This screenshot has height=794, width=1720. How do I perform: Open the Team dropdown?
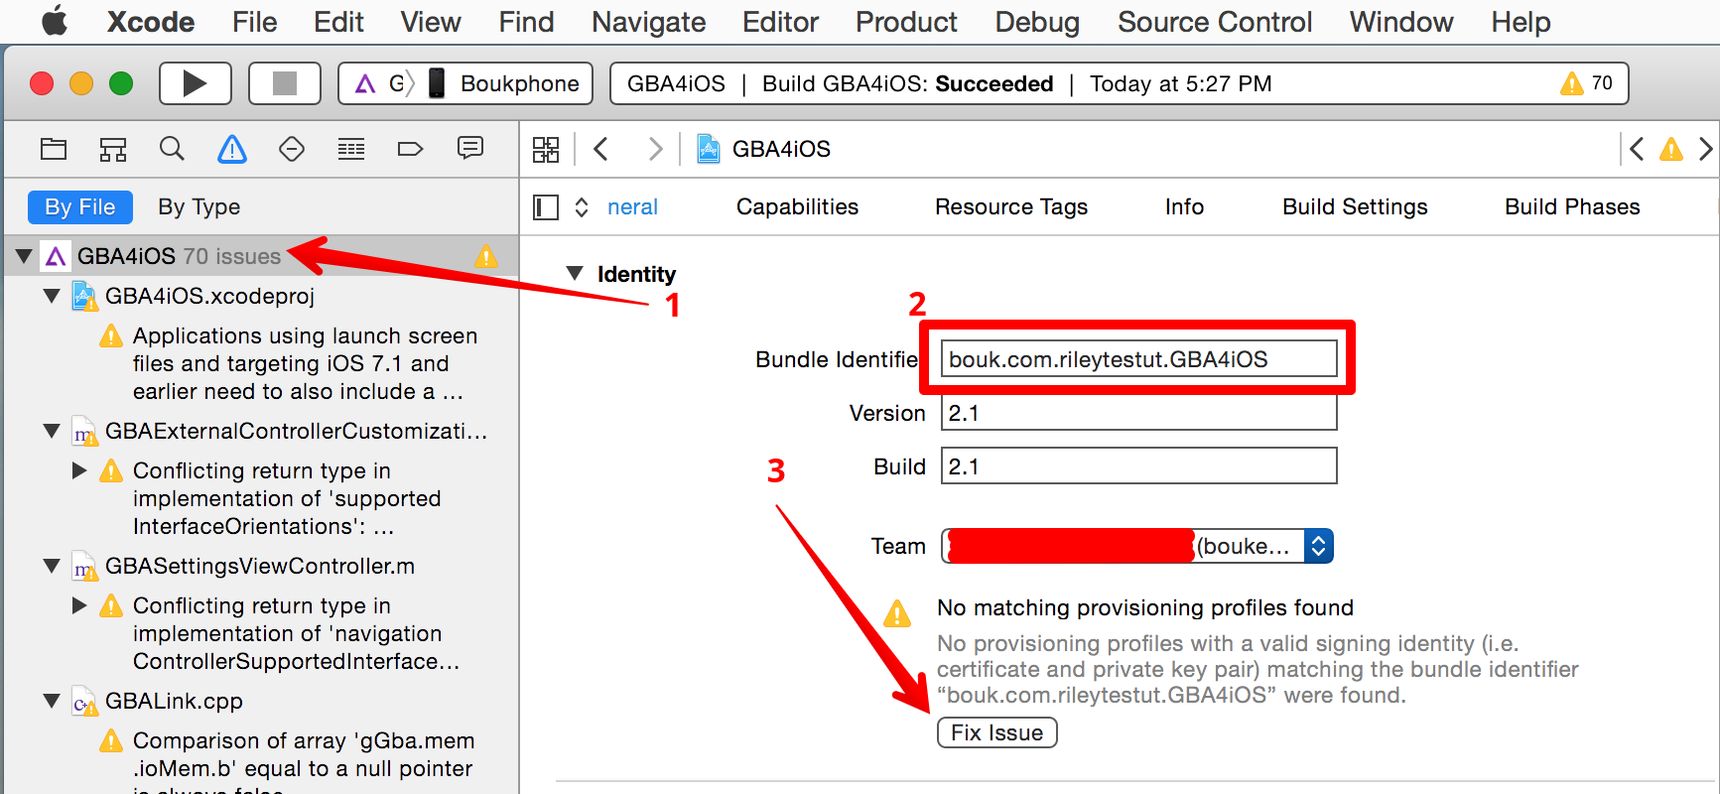click(1138, 546)
